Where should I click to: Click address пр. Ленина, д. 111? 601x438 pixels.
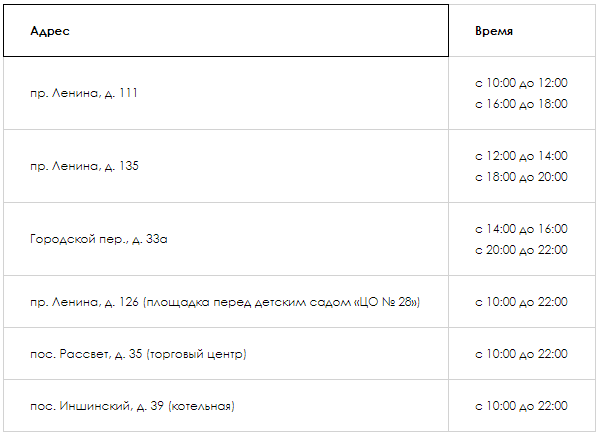pos(84,93)
